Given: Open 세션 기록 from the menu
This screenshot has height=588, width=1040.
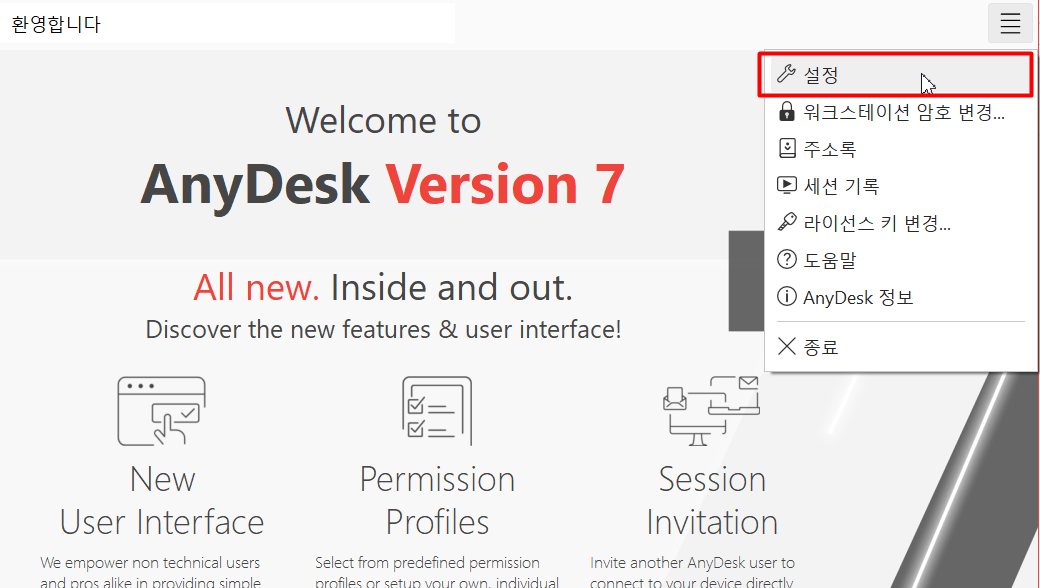Looking at the screenshot, I should pyautogui.click(x=900, y=186).
